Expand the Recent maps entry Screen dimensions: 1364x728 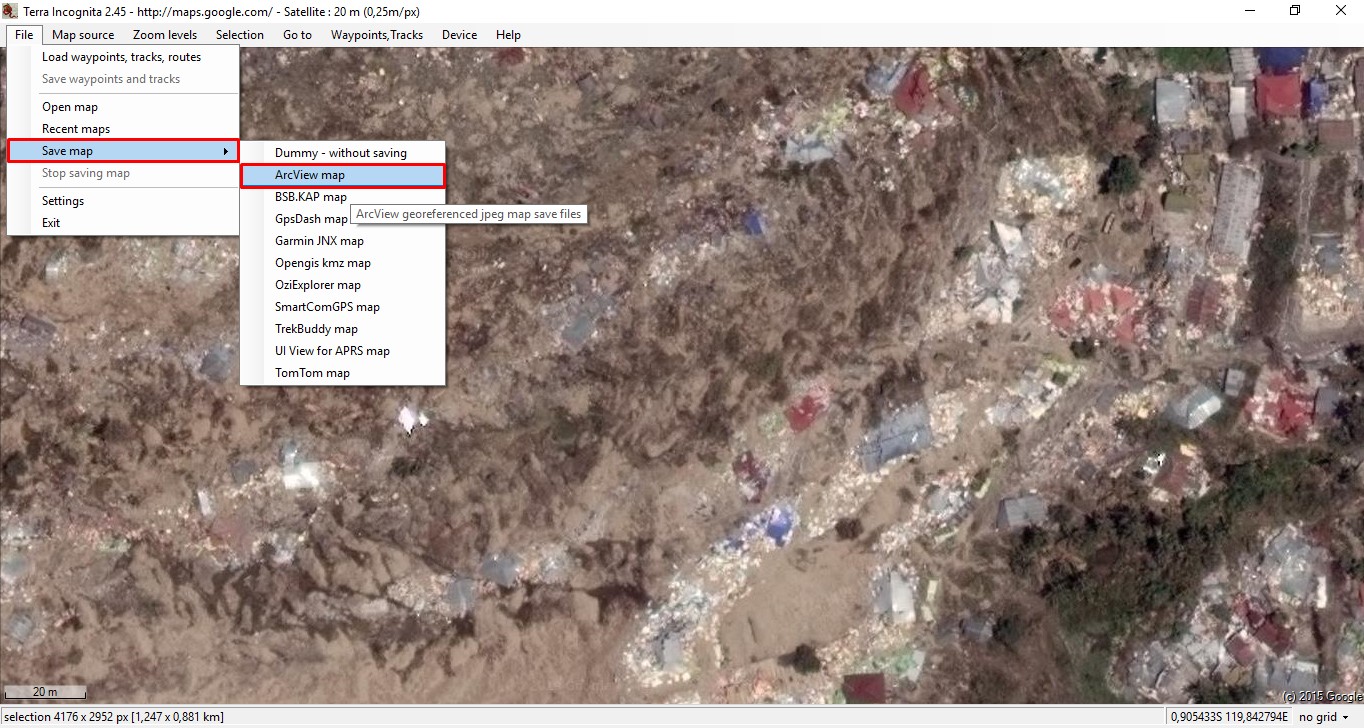coord(76,129)
